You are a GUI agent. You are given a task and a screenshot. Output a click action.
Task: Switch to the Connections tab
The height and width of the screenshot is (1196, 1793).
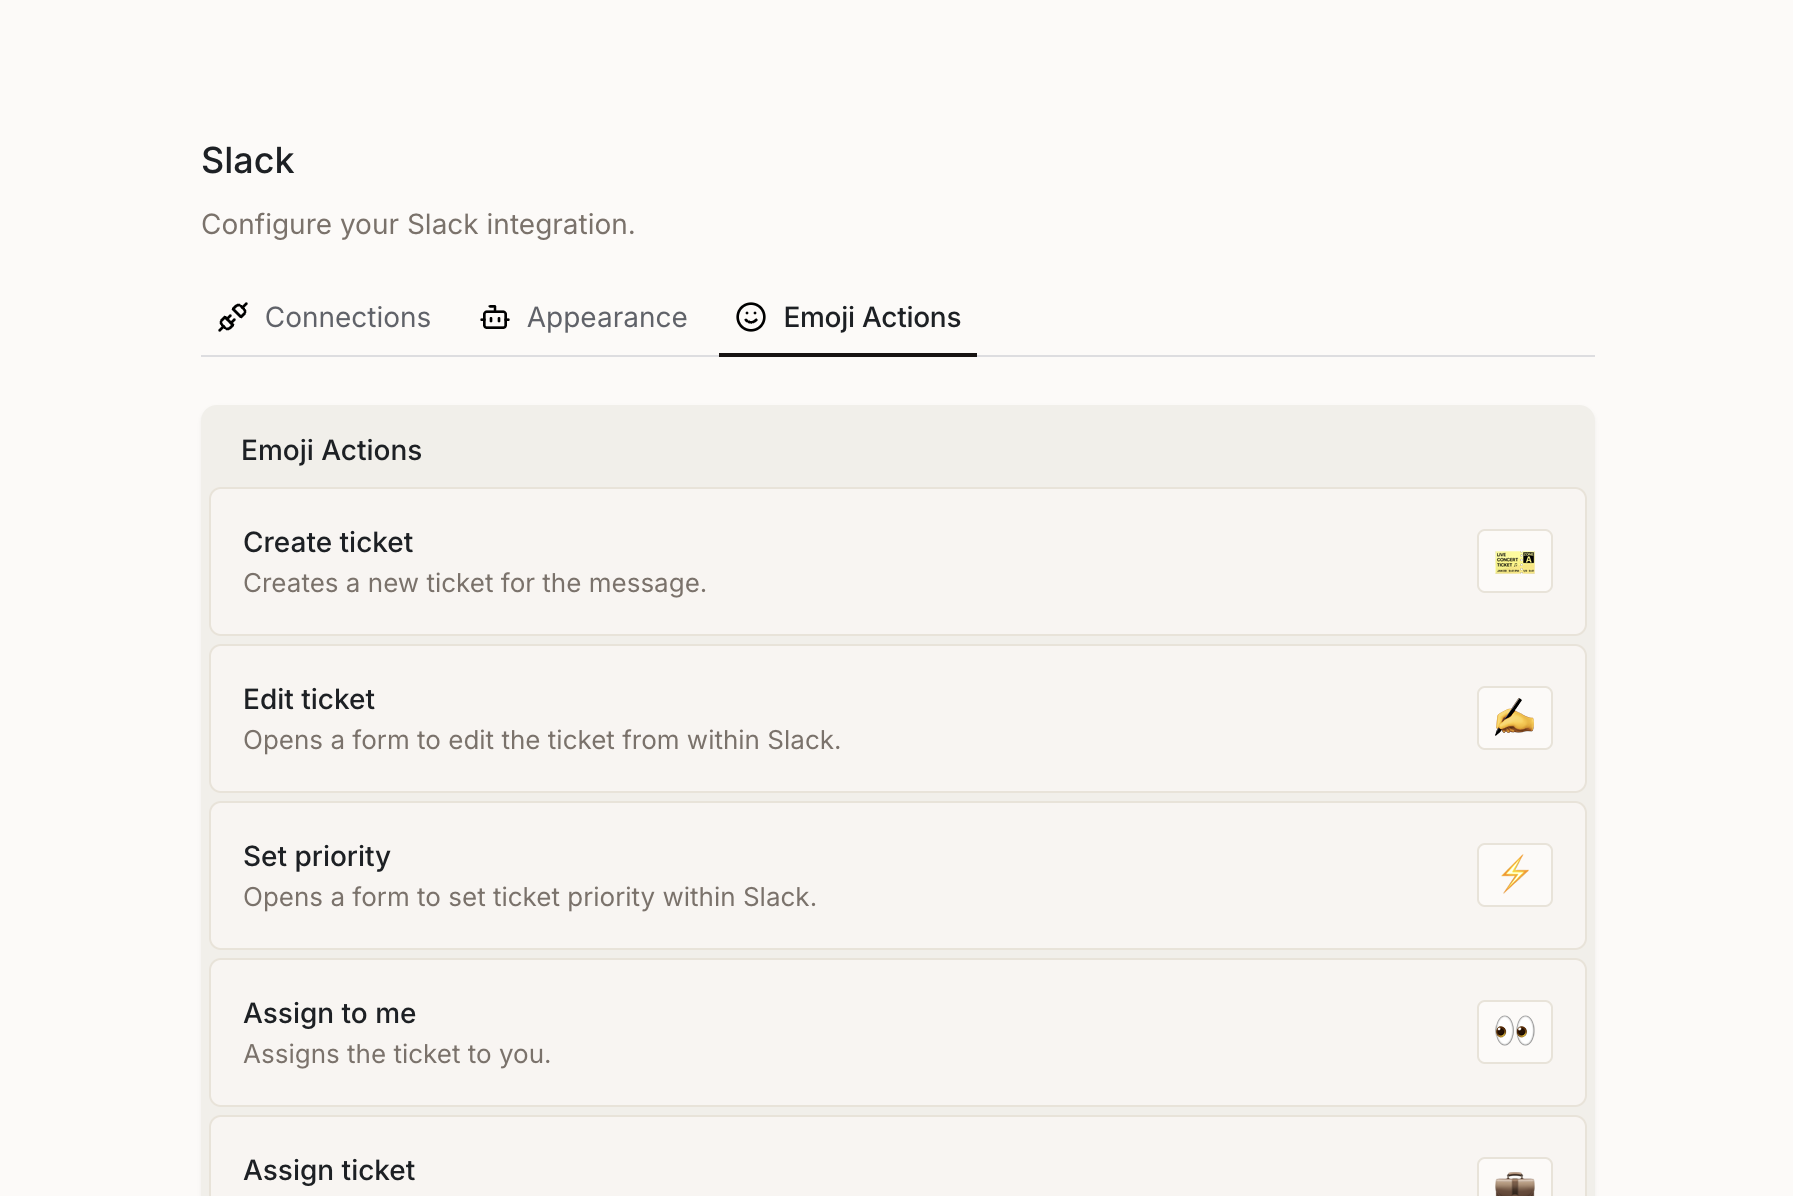tap(347, 317)
